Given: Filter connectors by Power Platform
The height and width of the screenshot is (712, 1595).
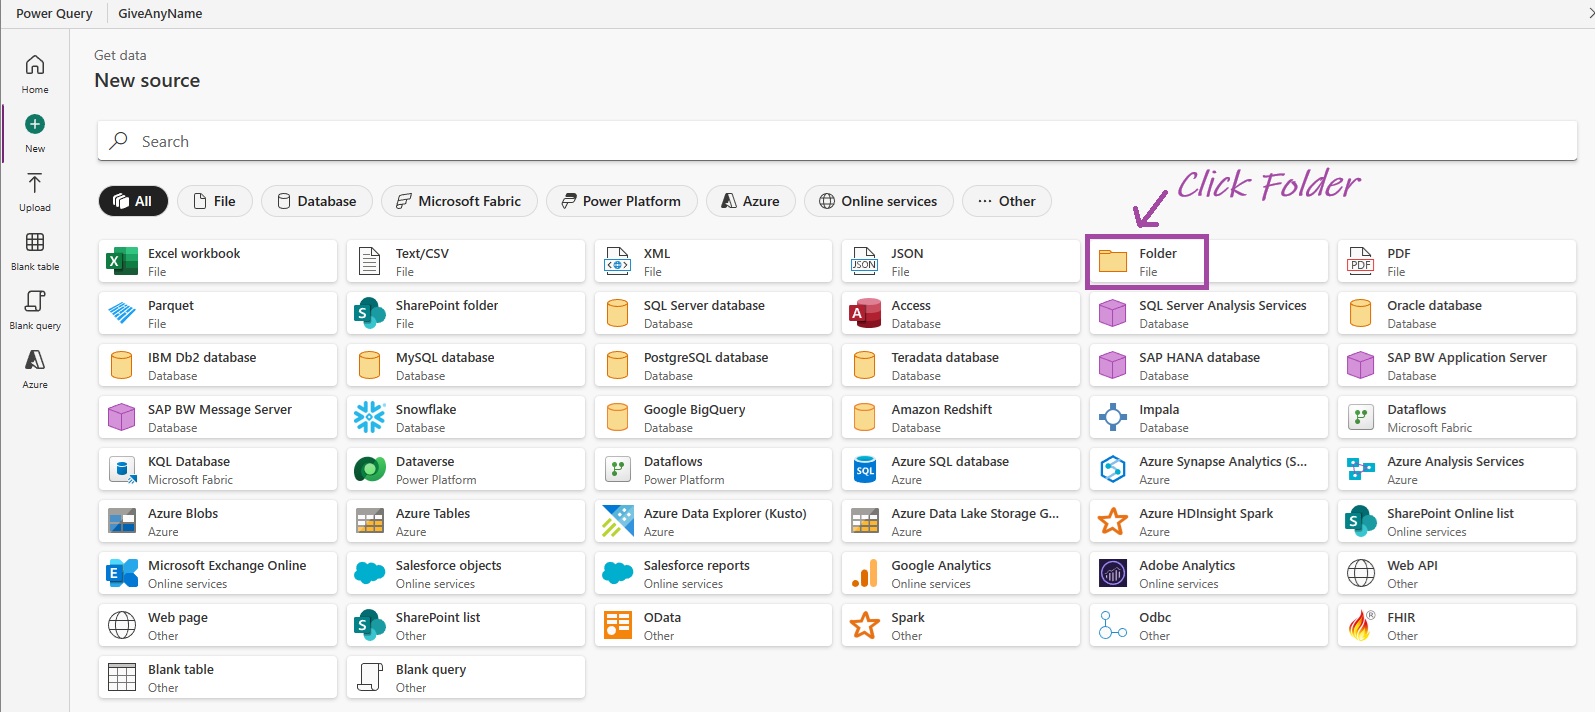Looking at the screenshot, I should click(x=621, y=201).
